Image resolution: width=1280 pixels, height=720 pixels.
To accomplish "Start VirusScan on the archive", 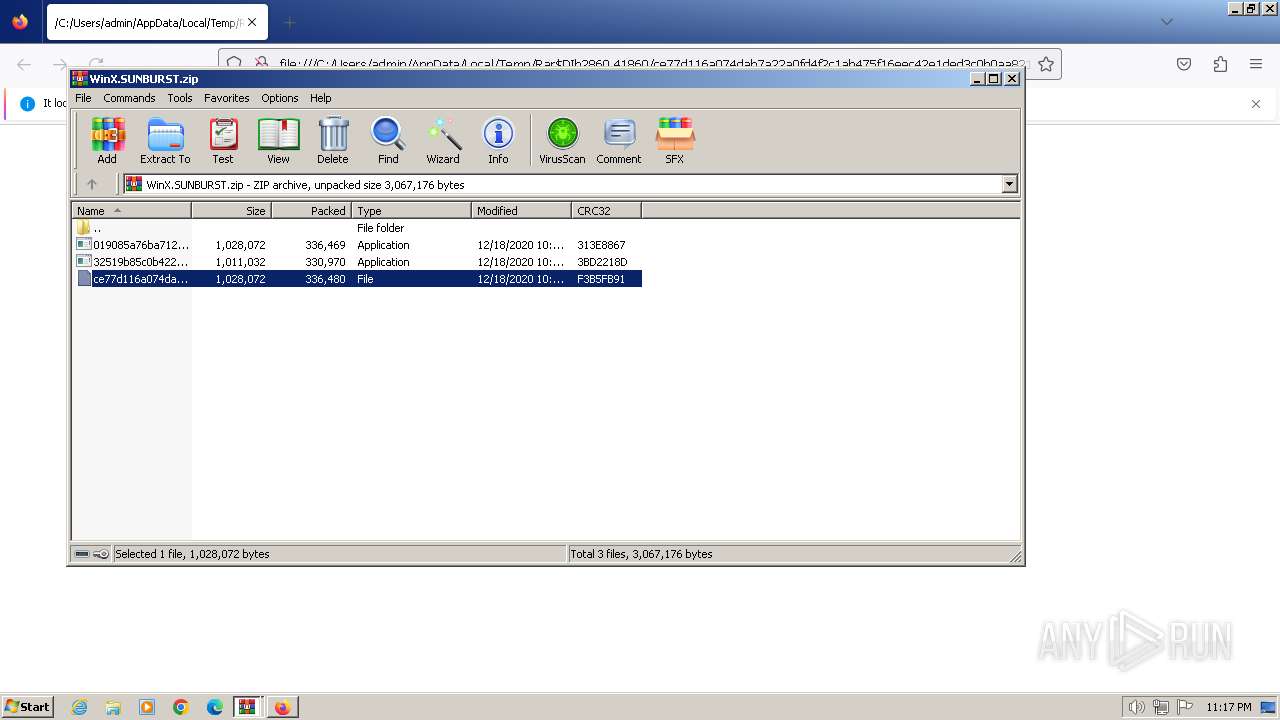I will click(x=562, y=140).
